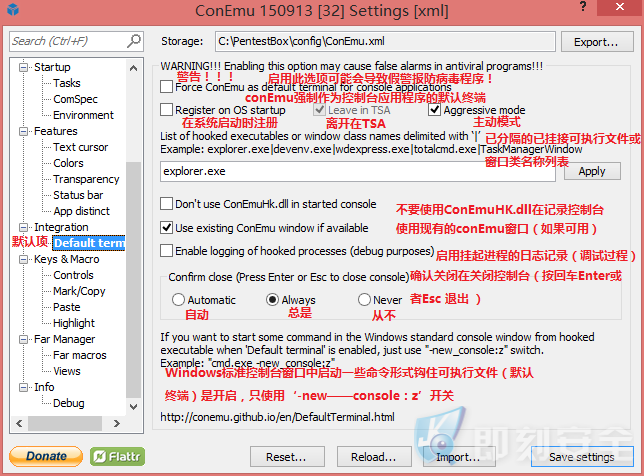
Task: Open the Paste settings page
Action: coord(67,307)
